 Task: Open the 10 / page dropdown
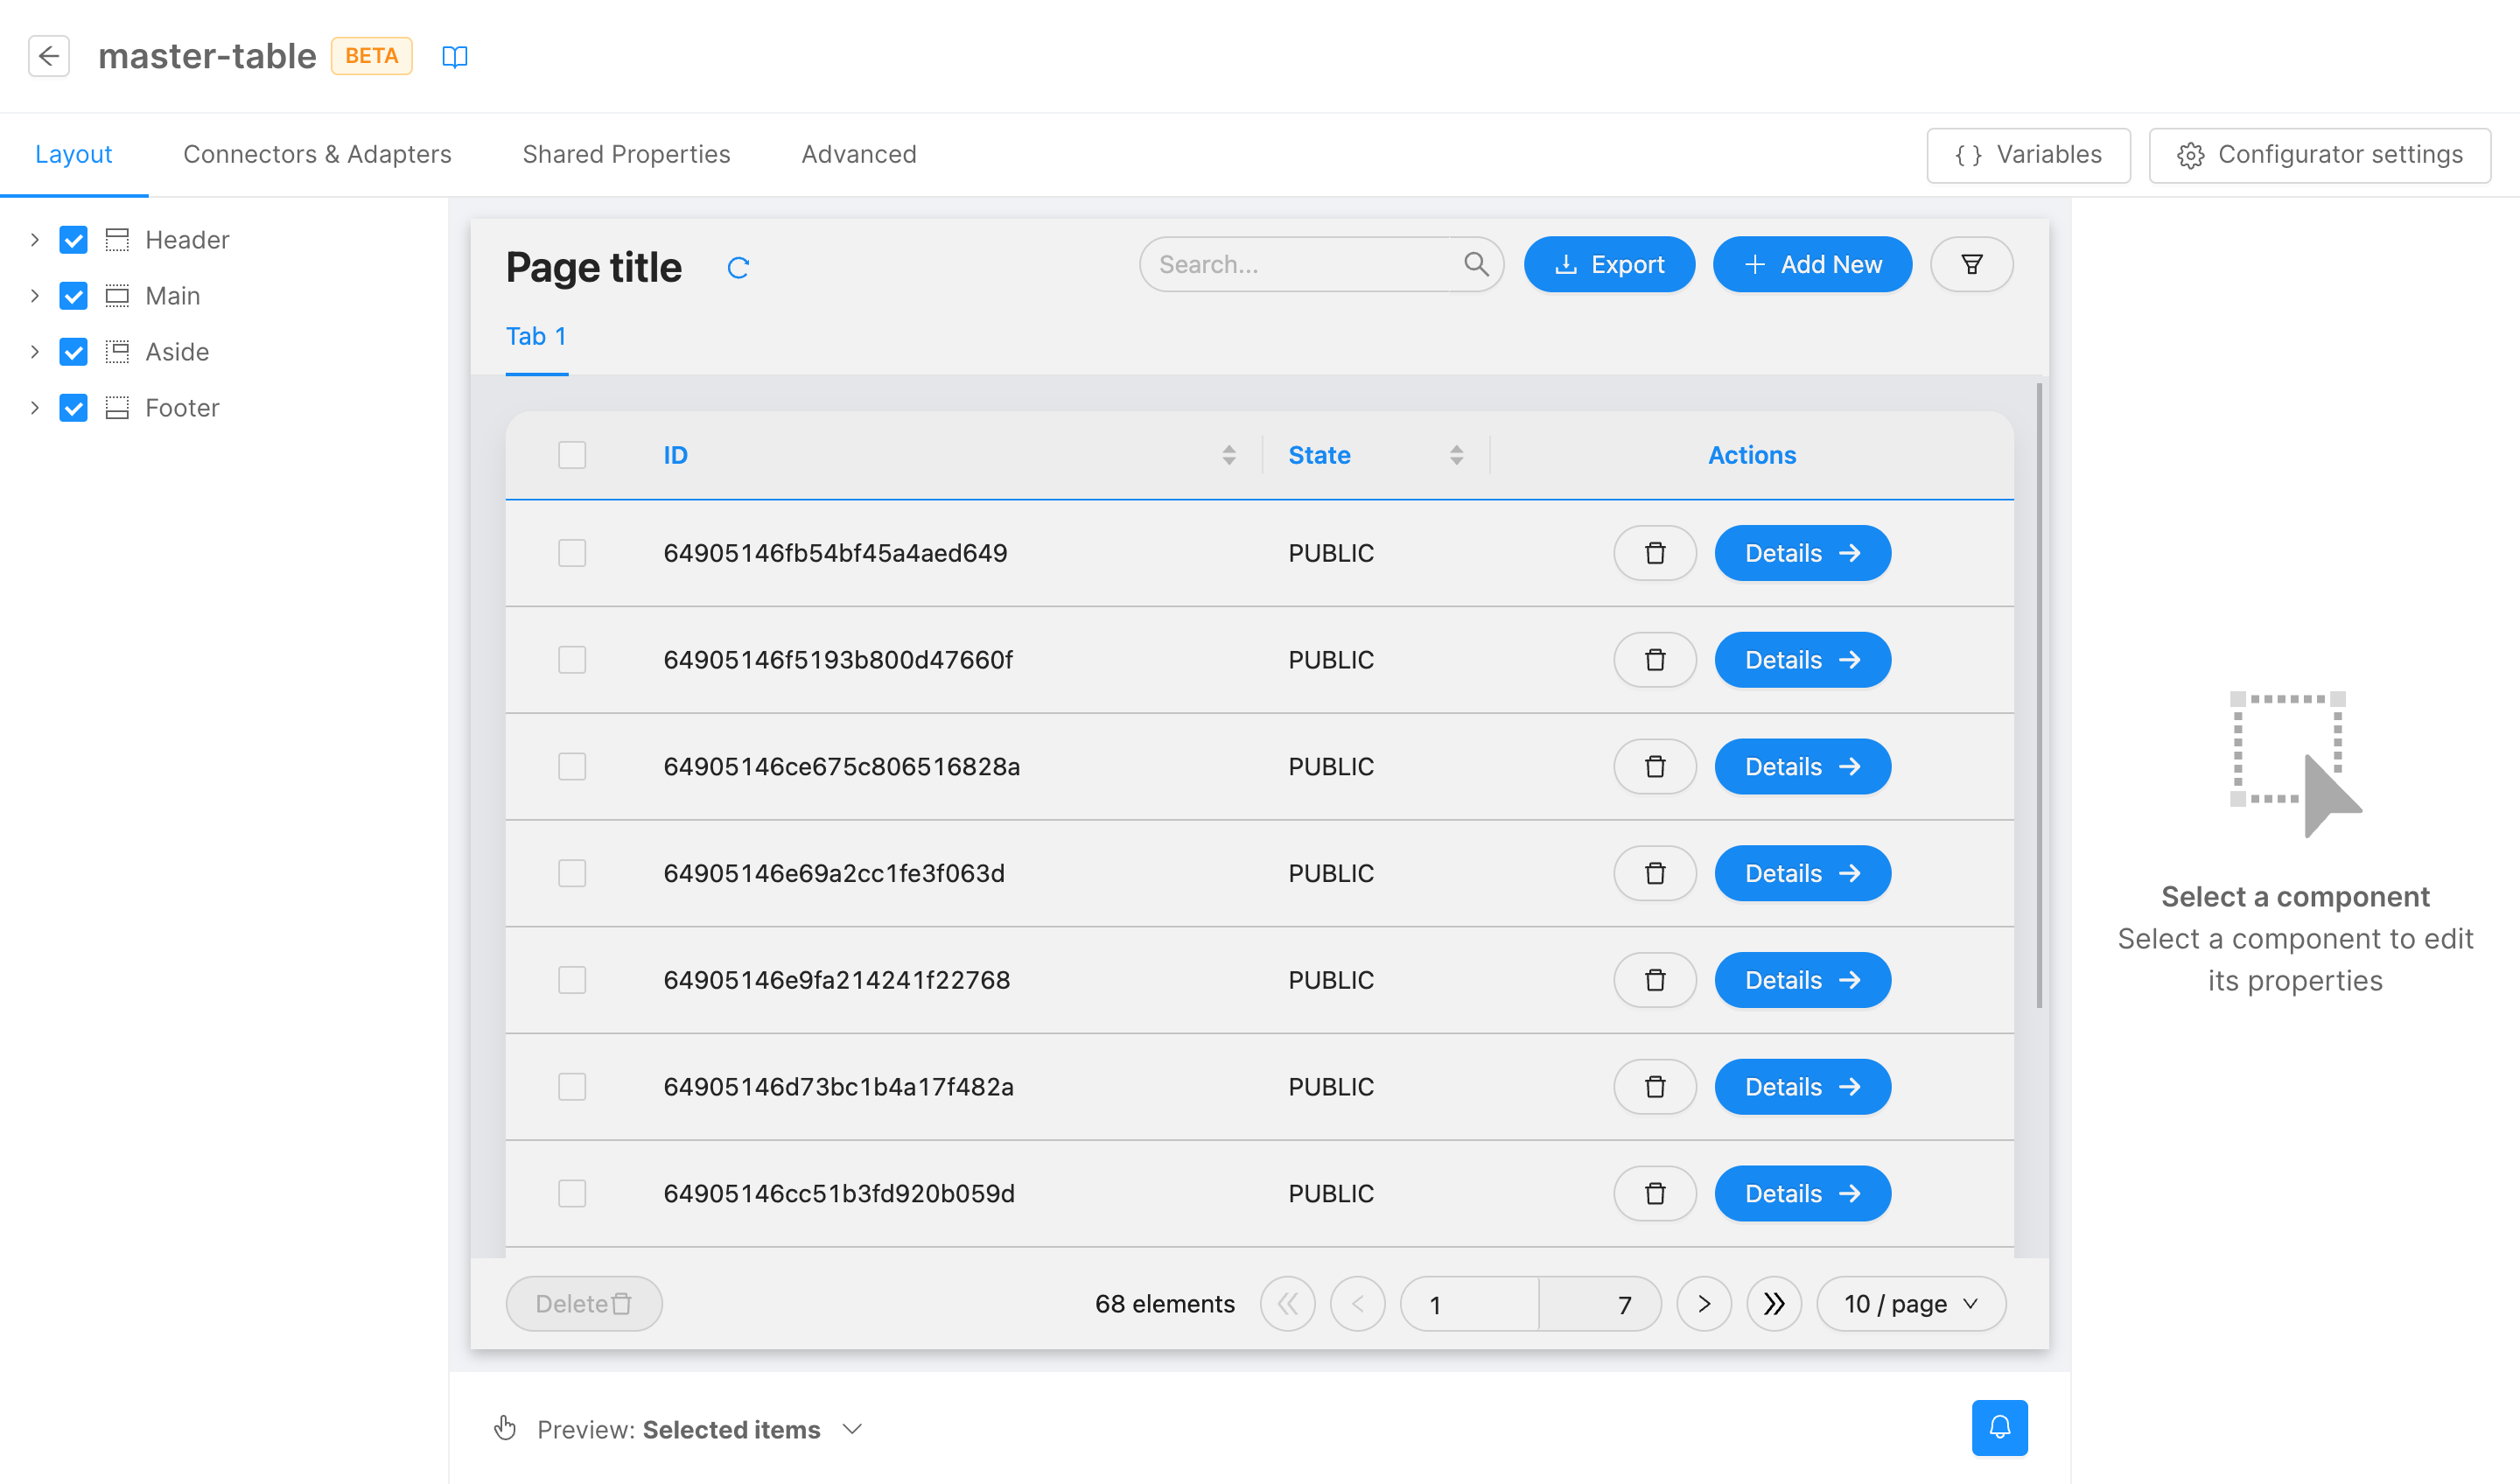(x=1910, y=1304)
